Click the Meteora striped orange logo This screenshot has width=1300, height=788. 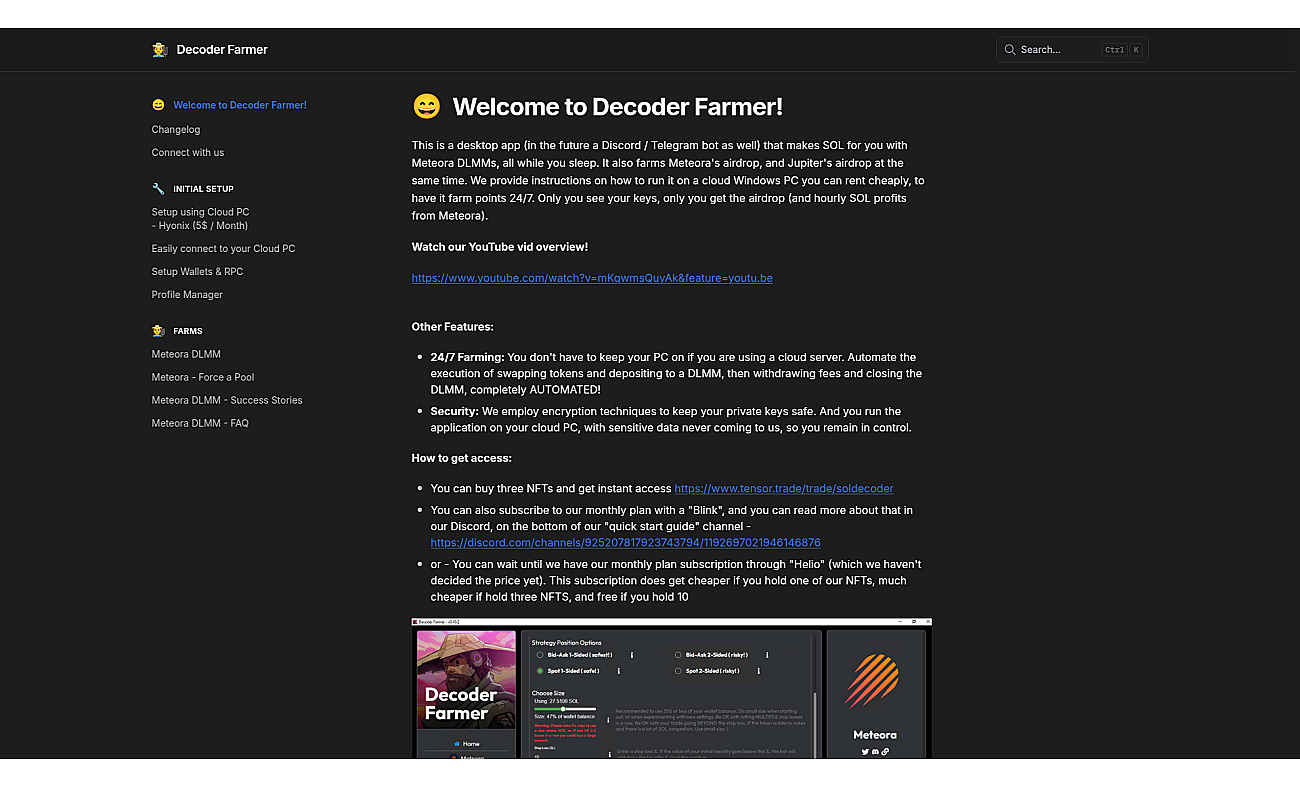point(872,681)
